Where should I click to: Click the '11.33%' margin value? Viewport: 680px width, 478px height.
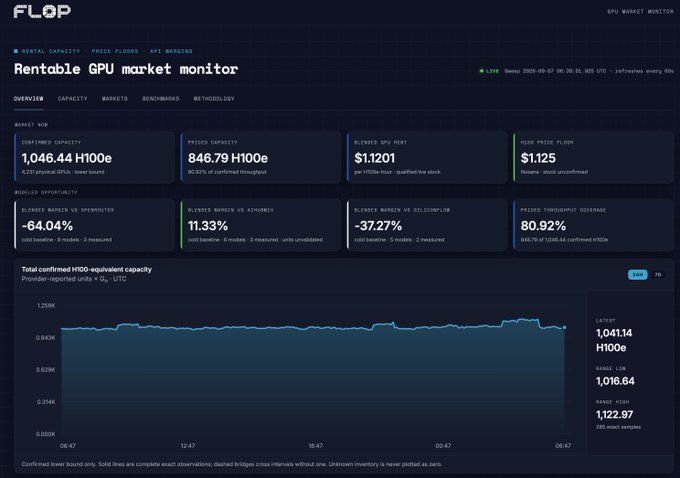[208, 226]
